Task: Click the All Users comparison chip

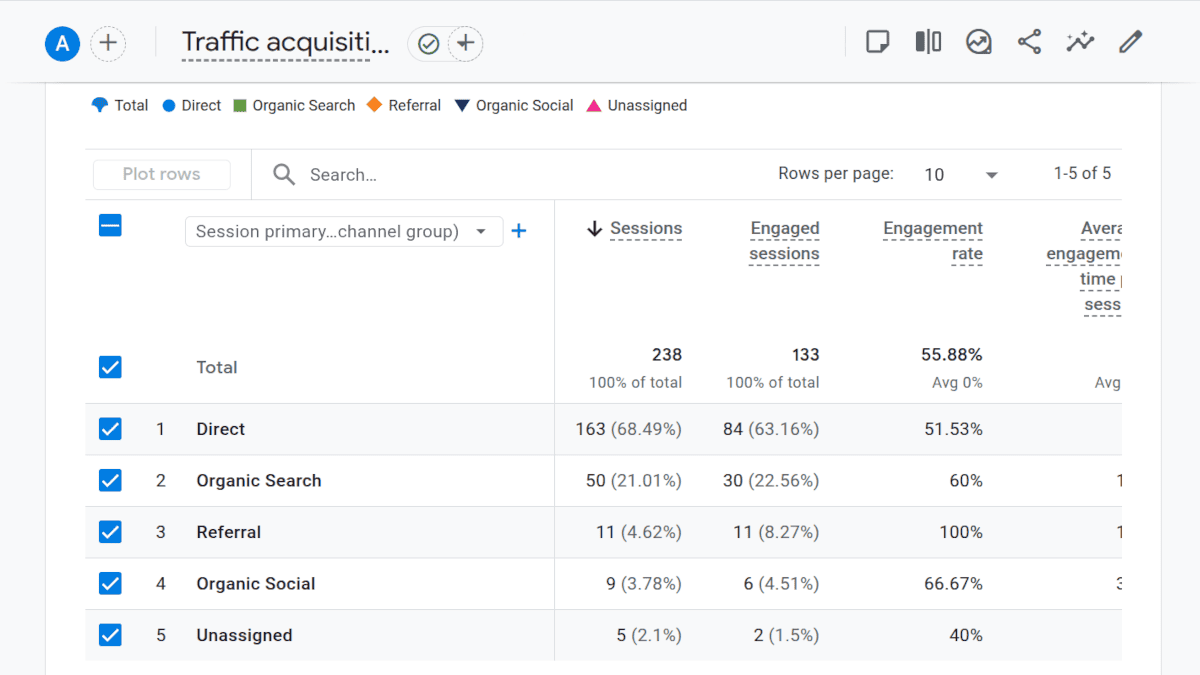Action: (x=62, y=43)
